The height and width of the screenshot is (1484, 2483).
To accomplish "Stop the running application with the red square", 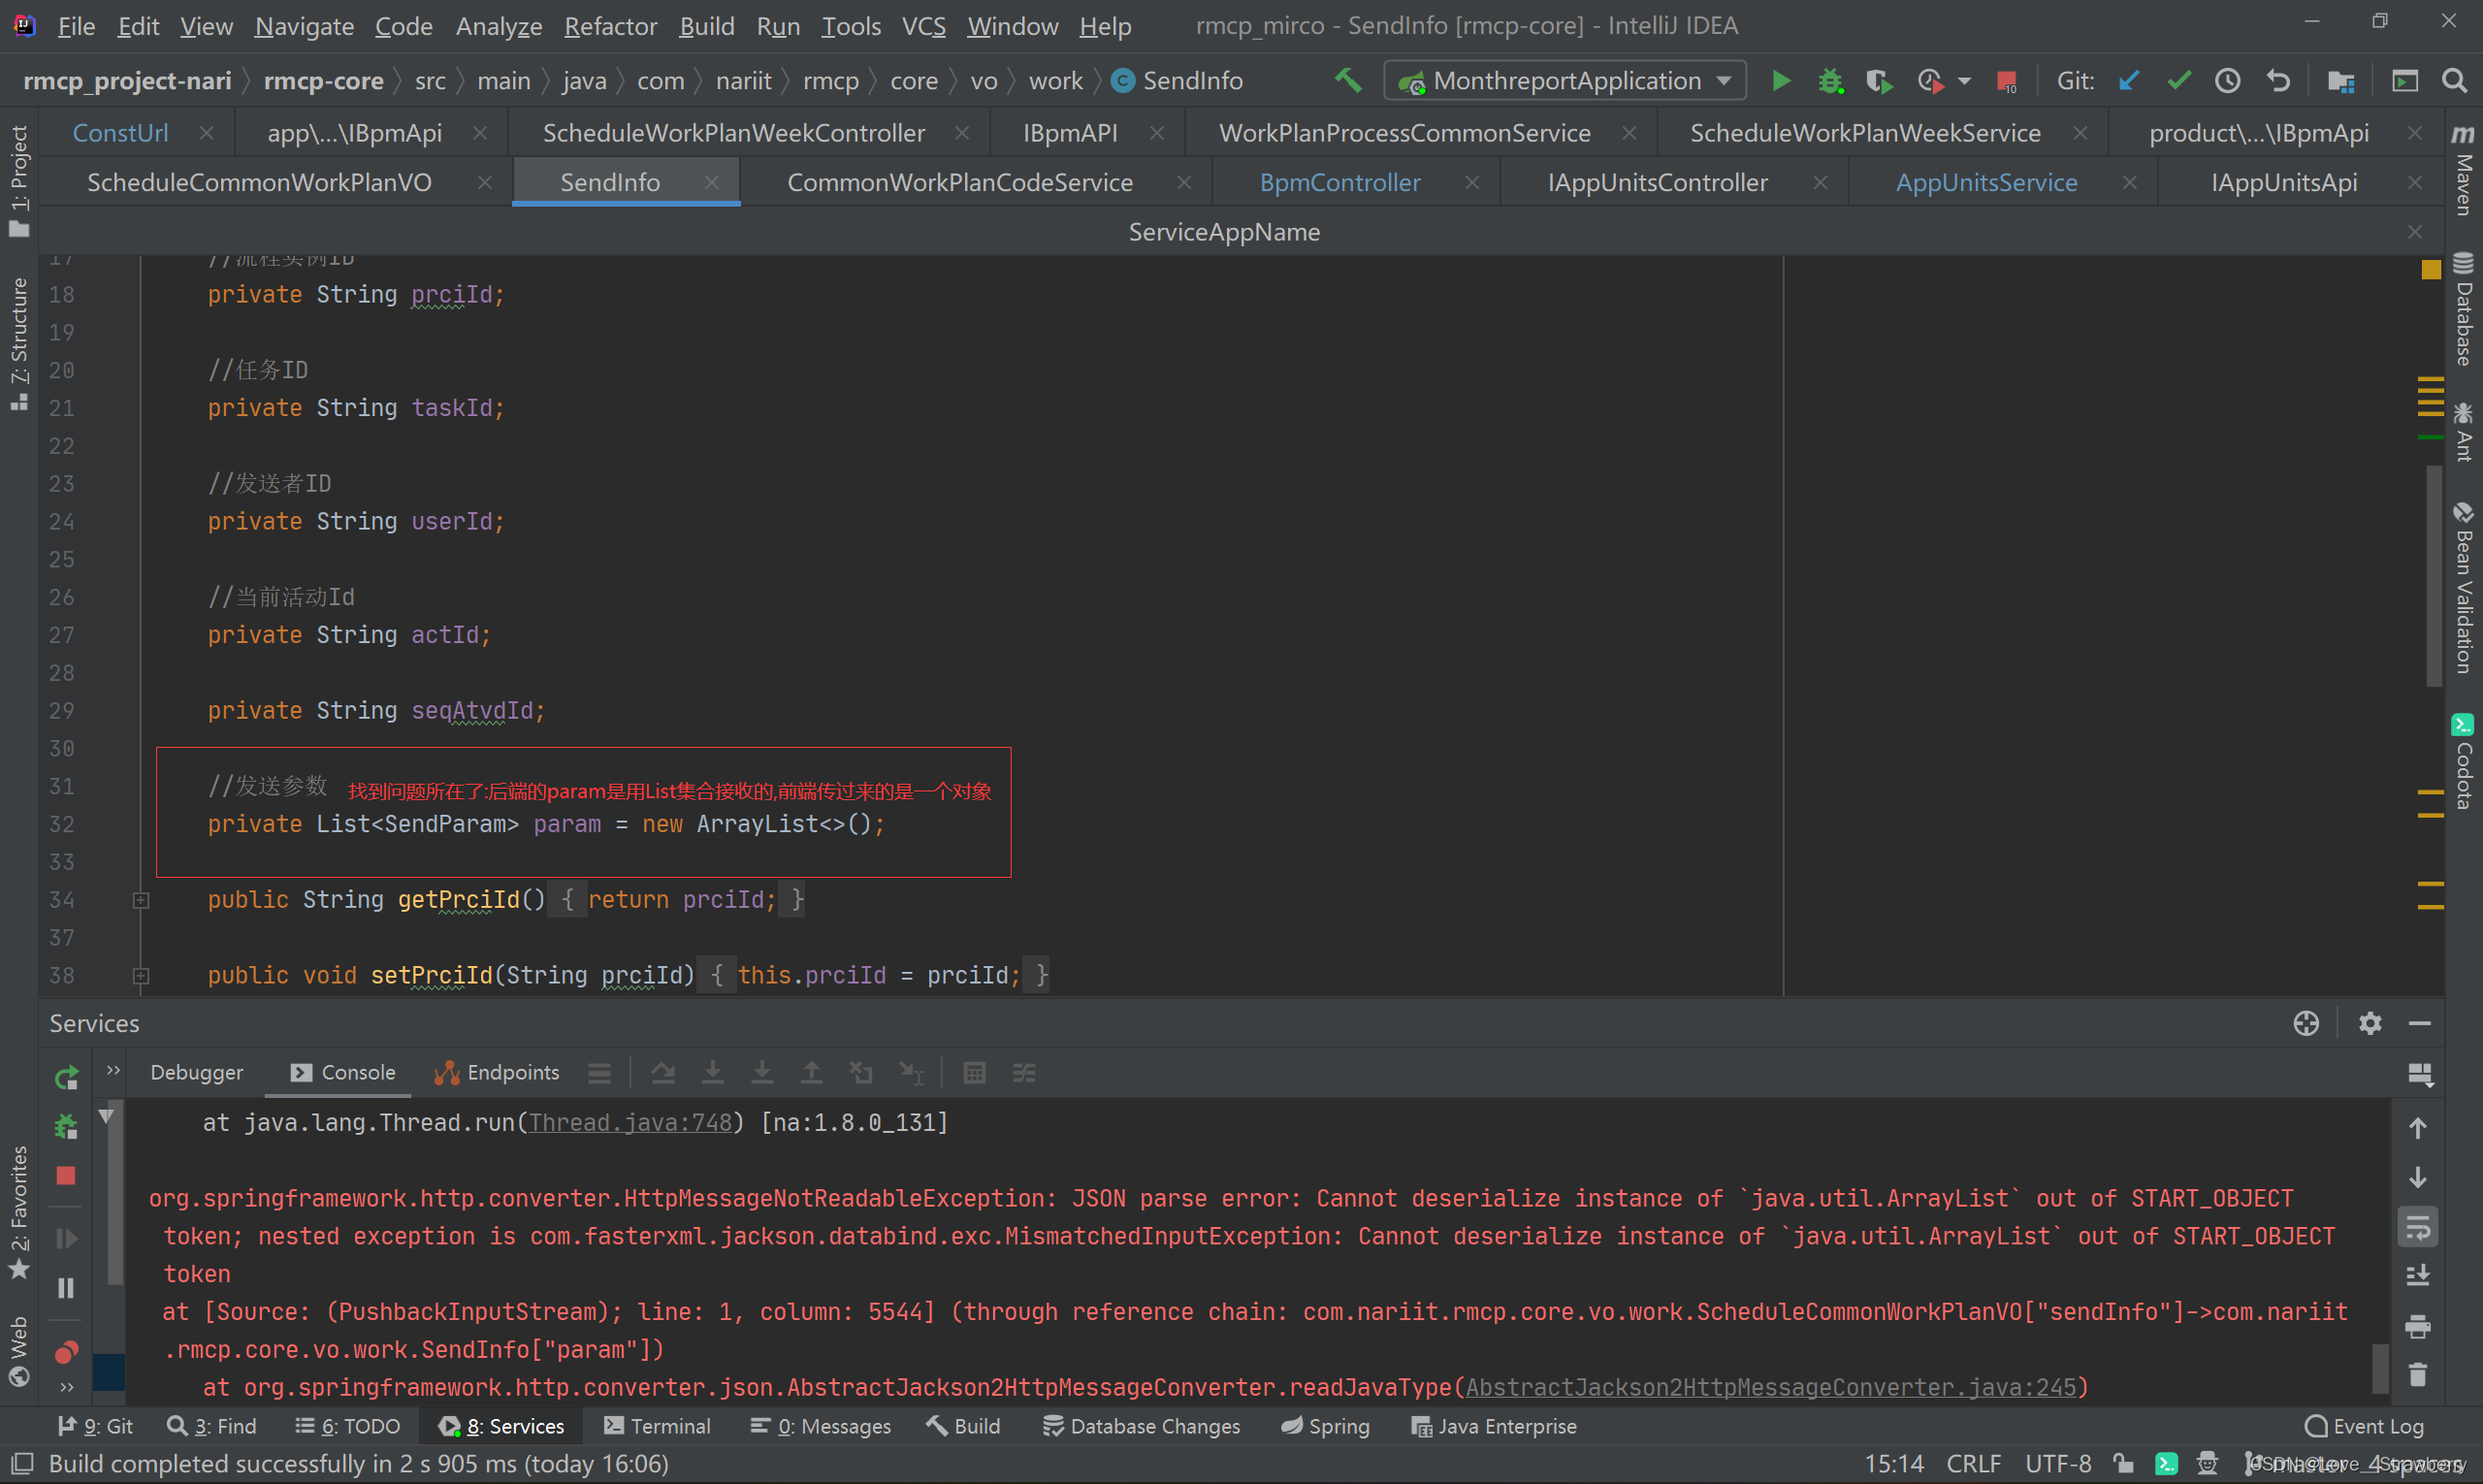I will [2007, 82].
